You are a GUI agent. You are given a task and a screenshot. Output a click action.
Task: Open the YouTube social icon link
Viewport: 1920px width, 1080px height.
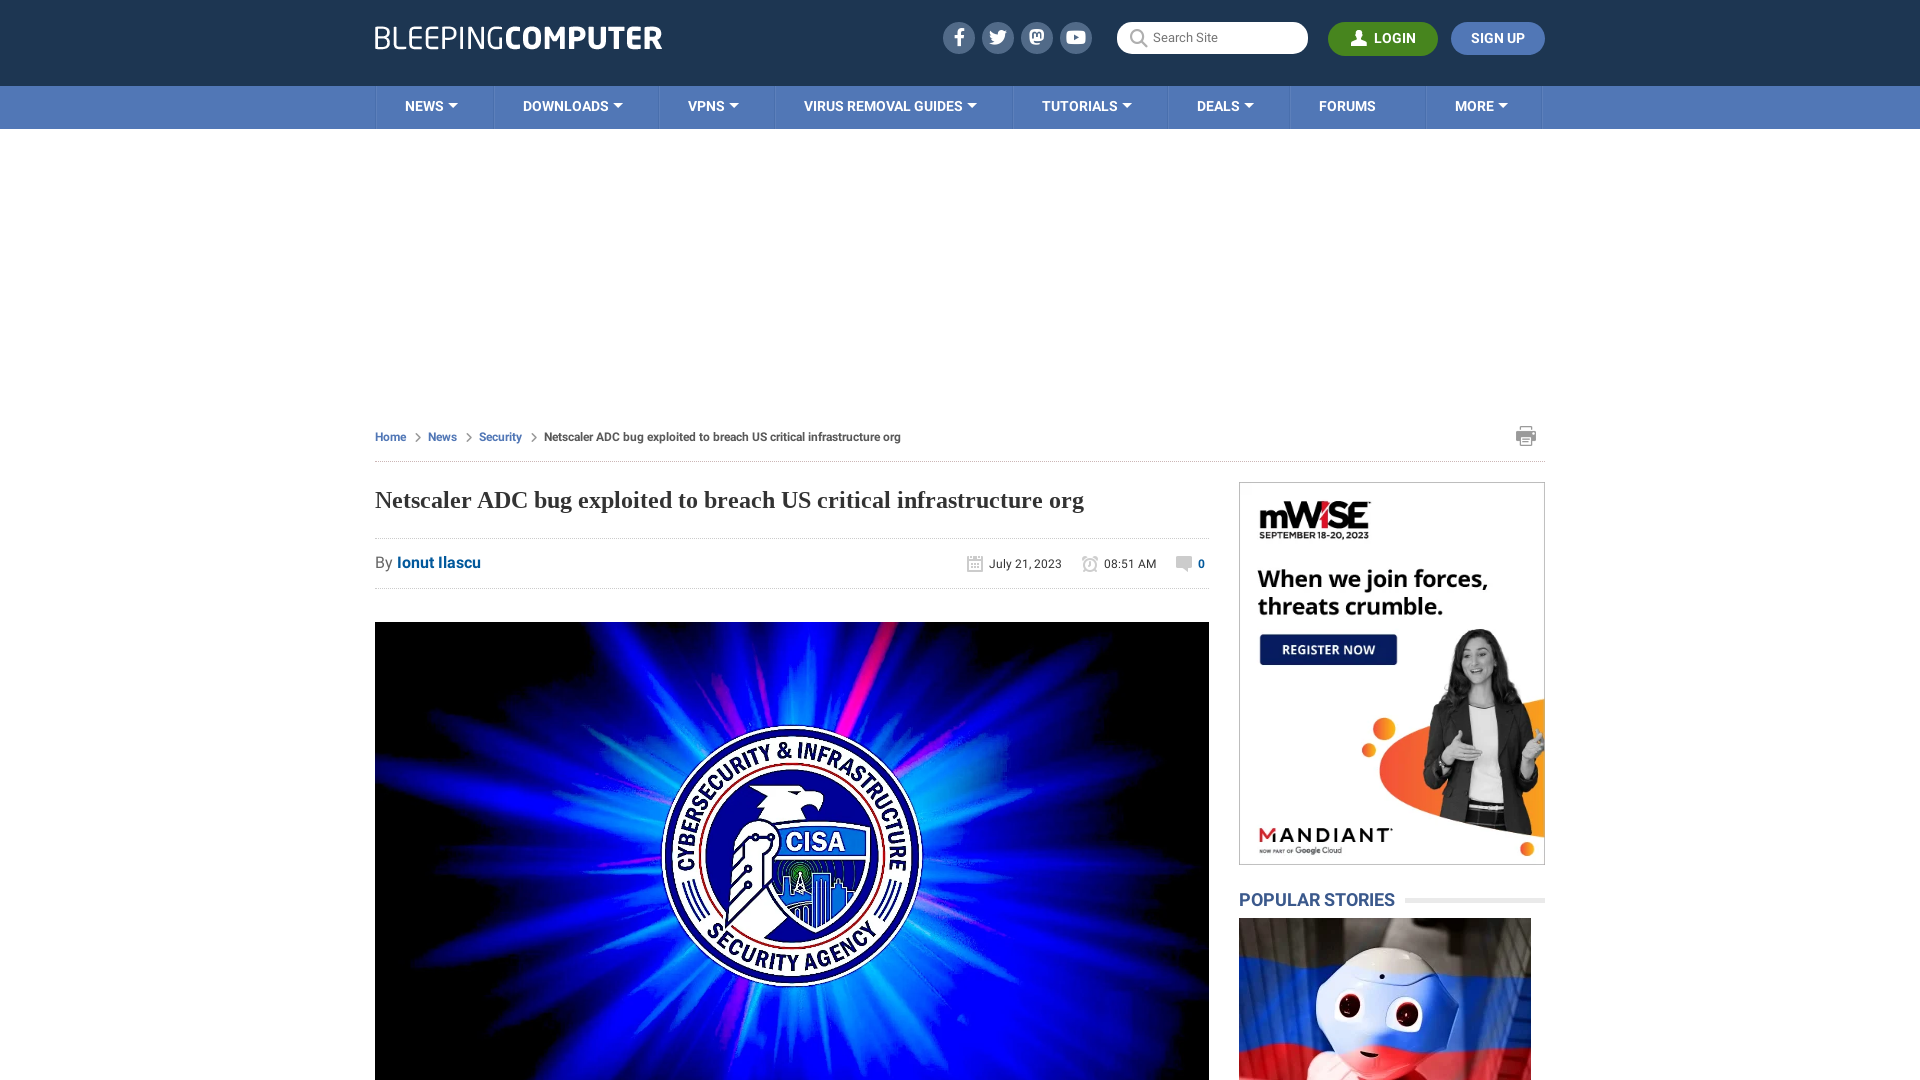pos(1076,37)
